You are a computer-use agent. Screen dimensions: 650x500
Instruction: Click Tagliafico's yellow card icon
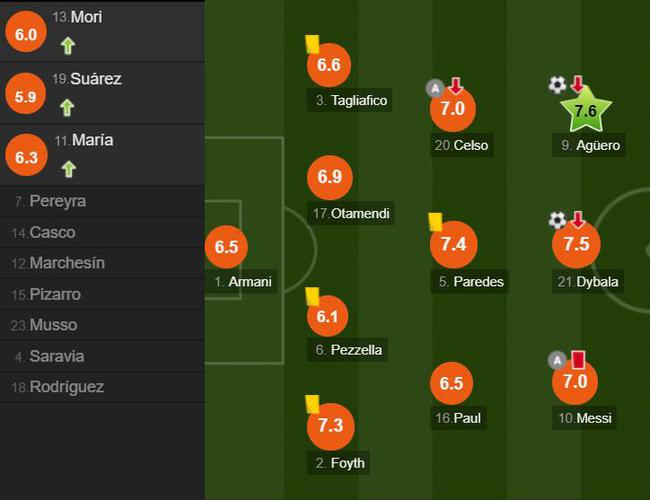click(311, 44)
